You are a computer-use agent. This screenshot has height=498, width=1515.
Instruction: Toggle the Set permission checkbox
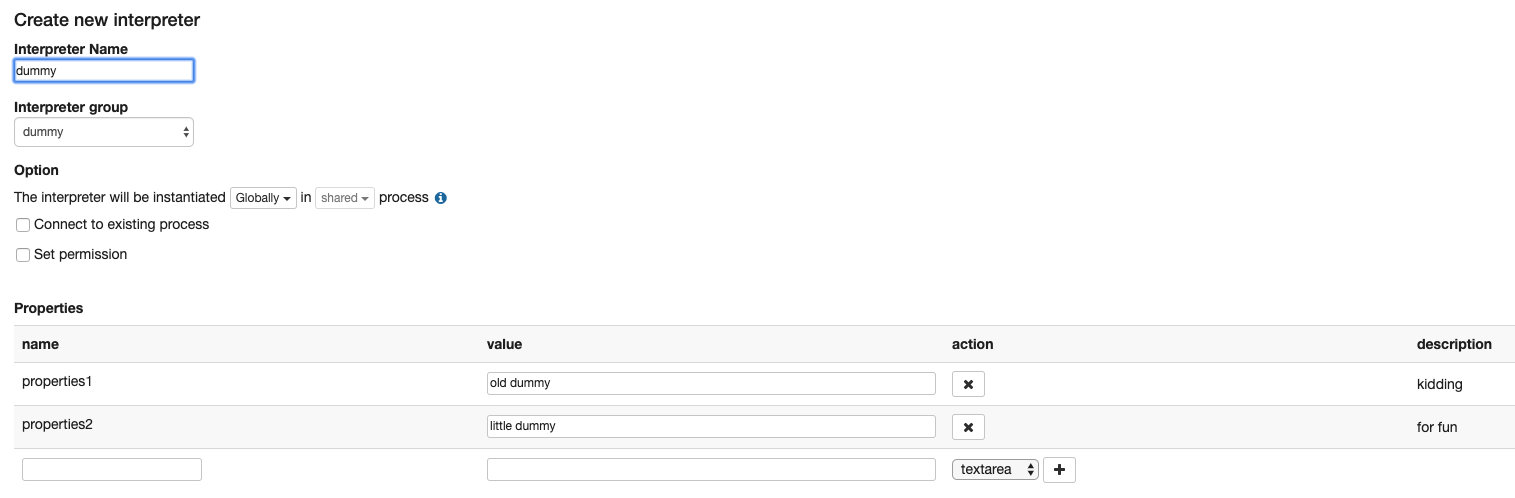coord(23,255)
